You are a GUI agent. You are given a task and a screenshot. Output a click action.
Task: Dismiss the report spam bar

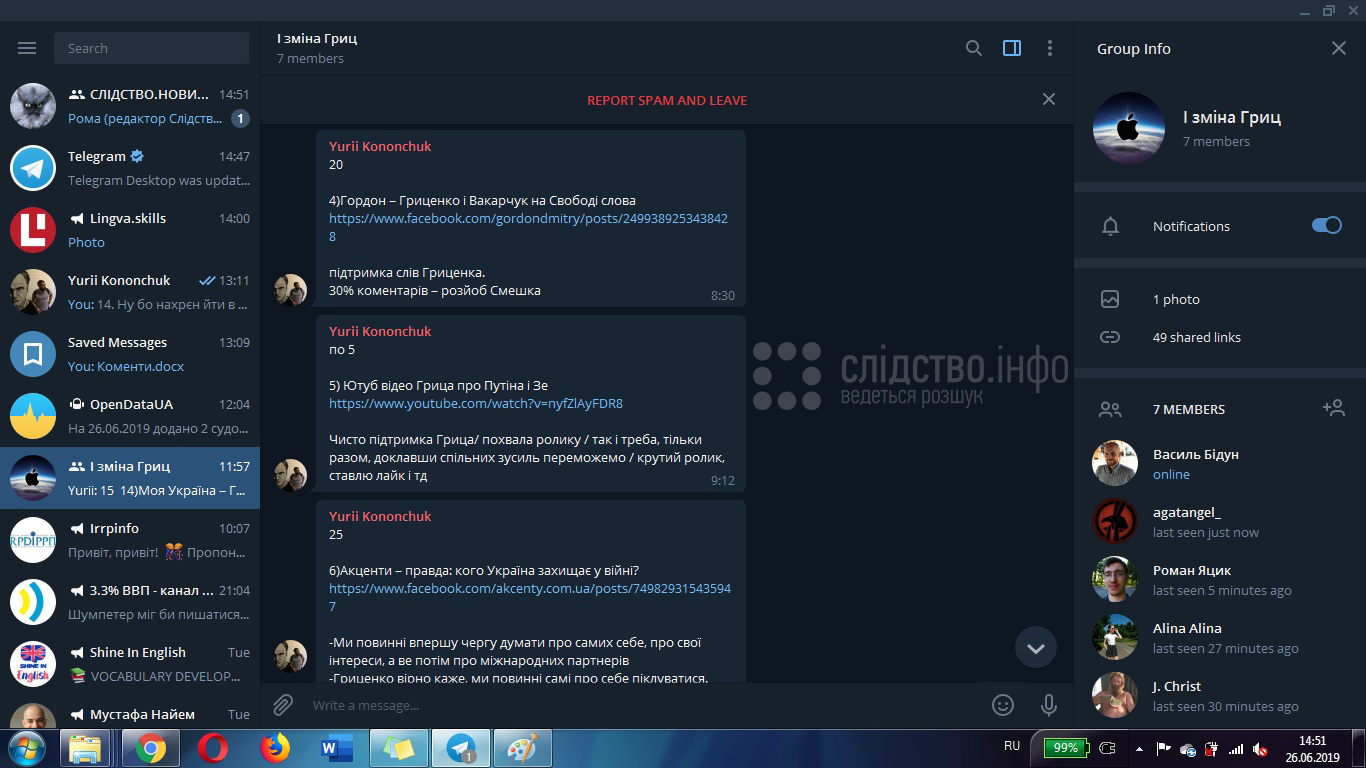(1048, 99)
